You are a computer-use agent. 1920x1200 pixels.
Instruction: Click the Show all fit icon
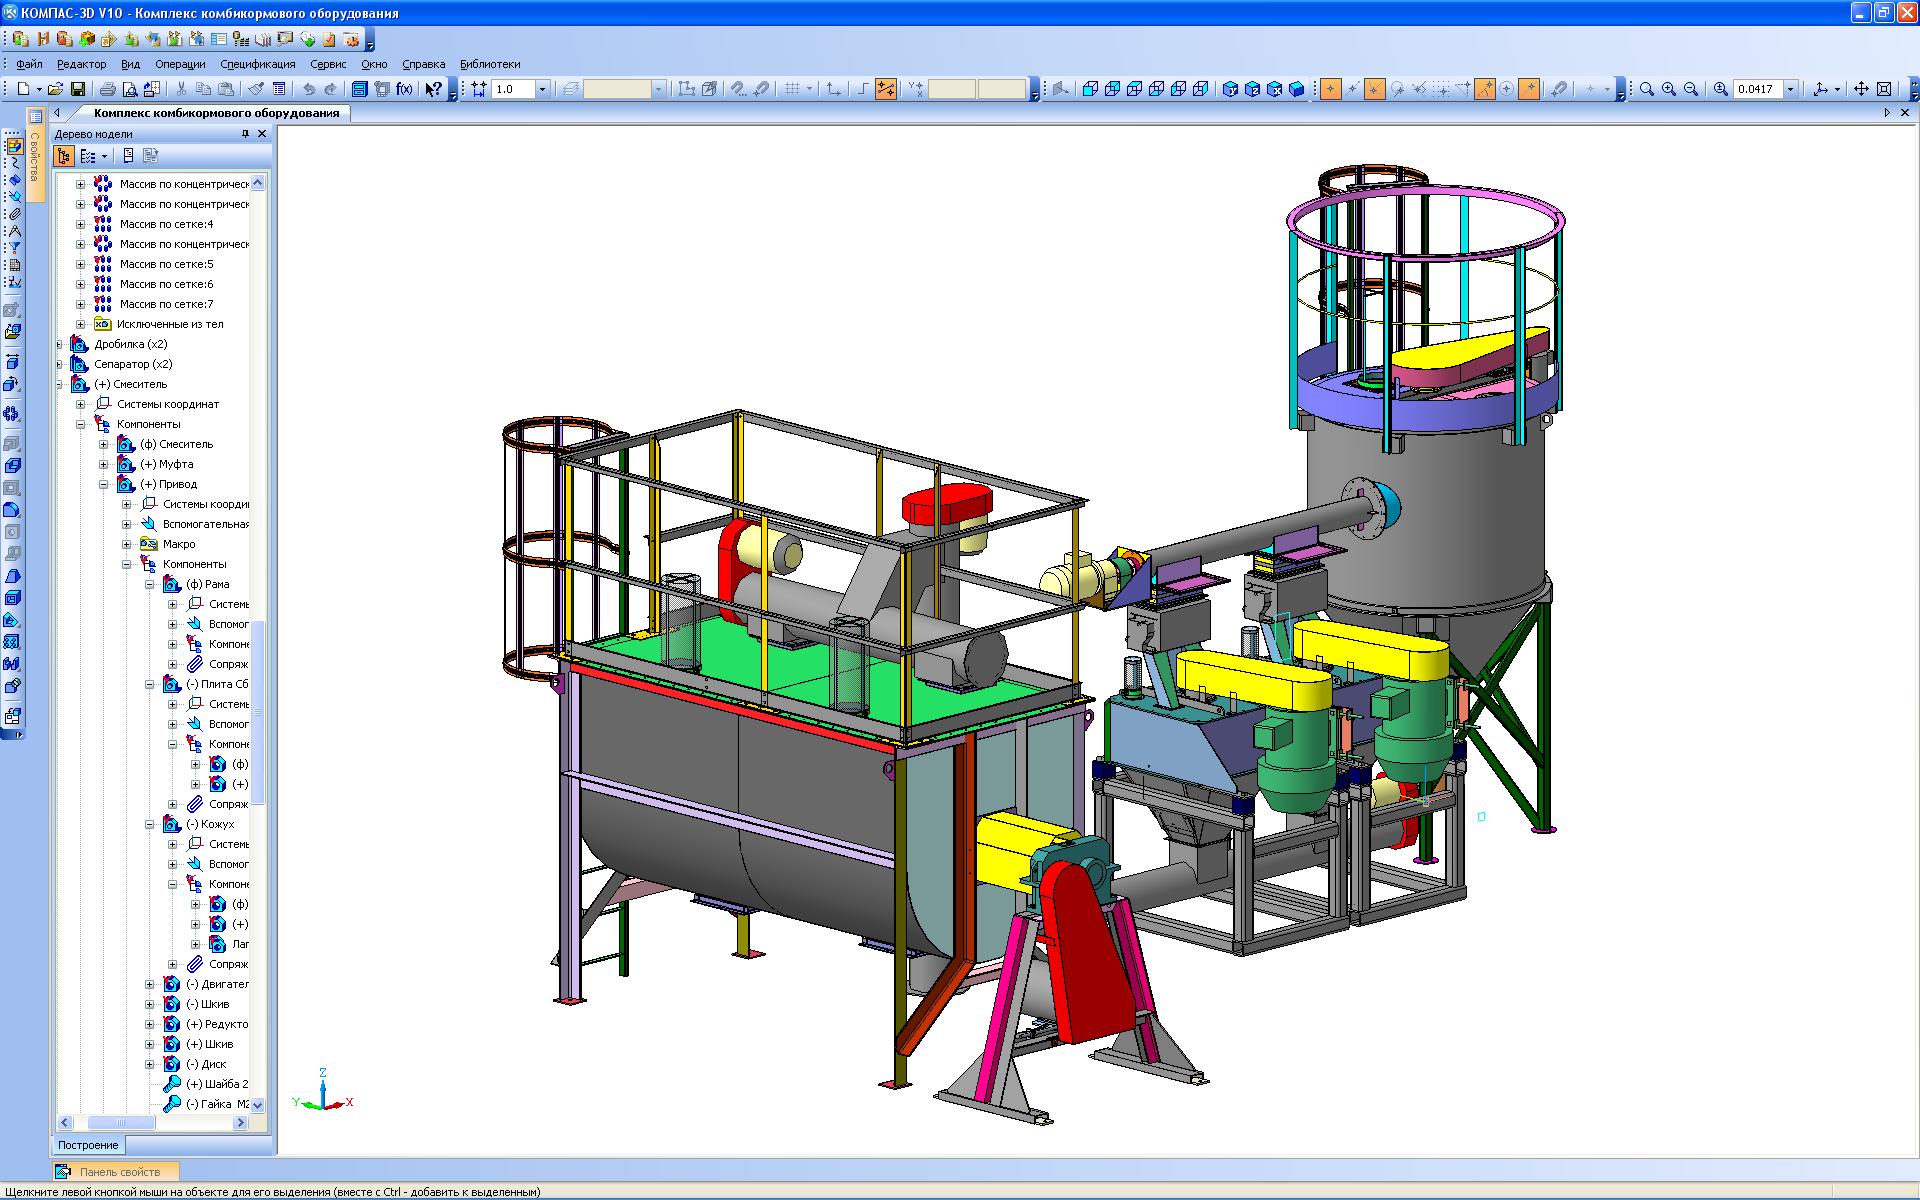pos(1884,89)
